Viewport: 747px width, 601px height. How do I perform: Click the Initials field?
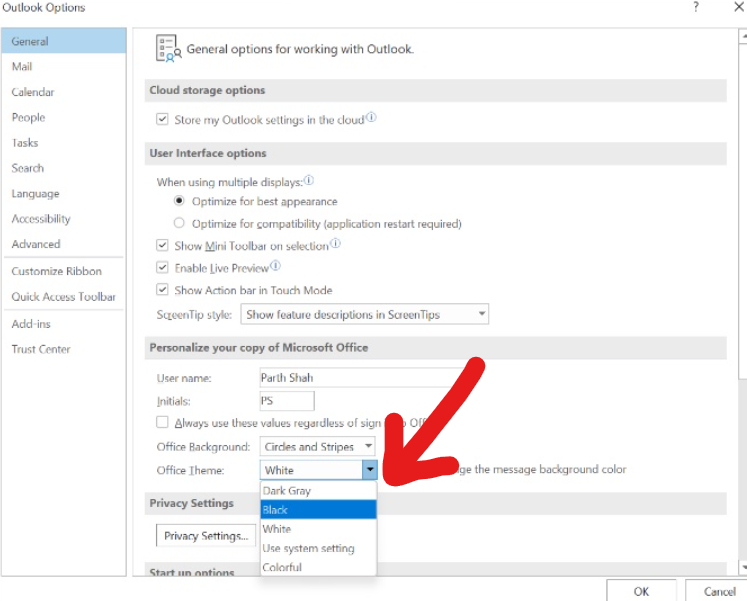(287, 401)
